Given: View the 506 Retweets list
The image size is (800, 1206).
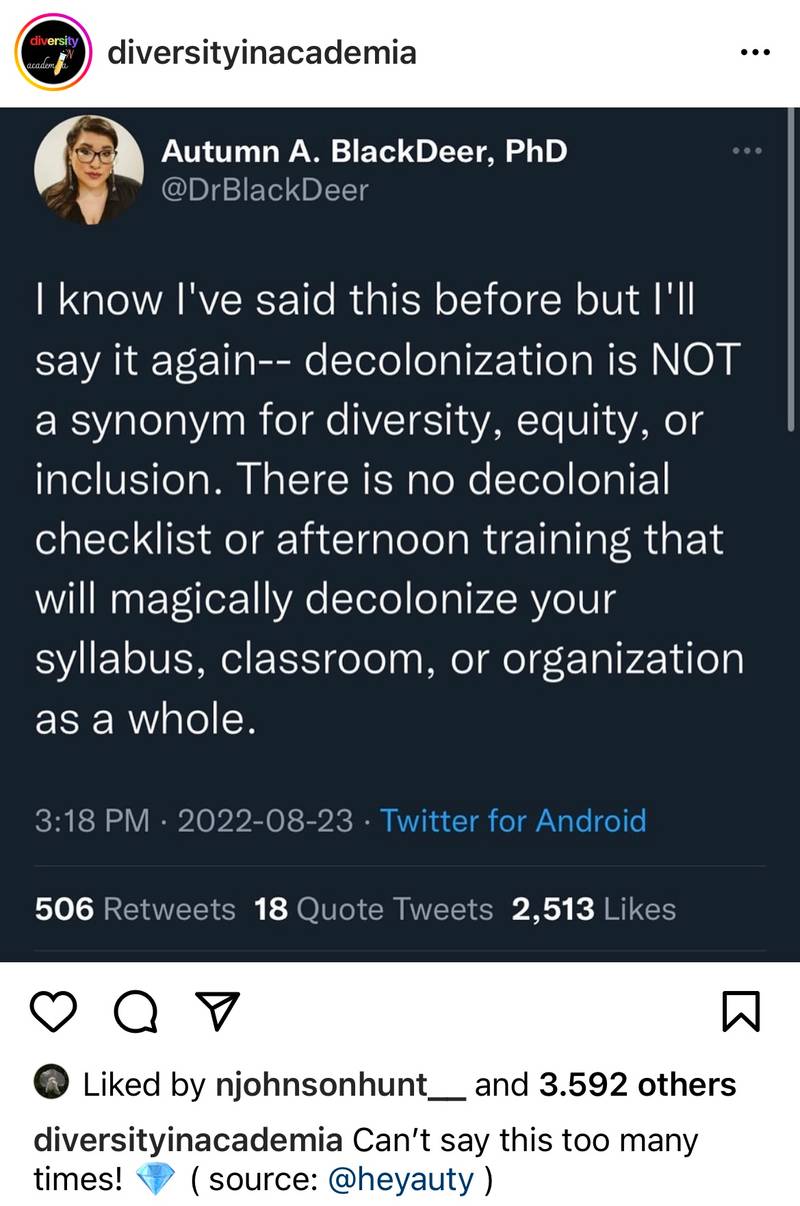Looking at the screenshot, I should [x=135, y=909].
